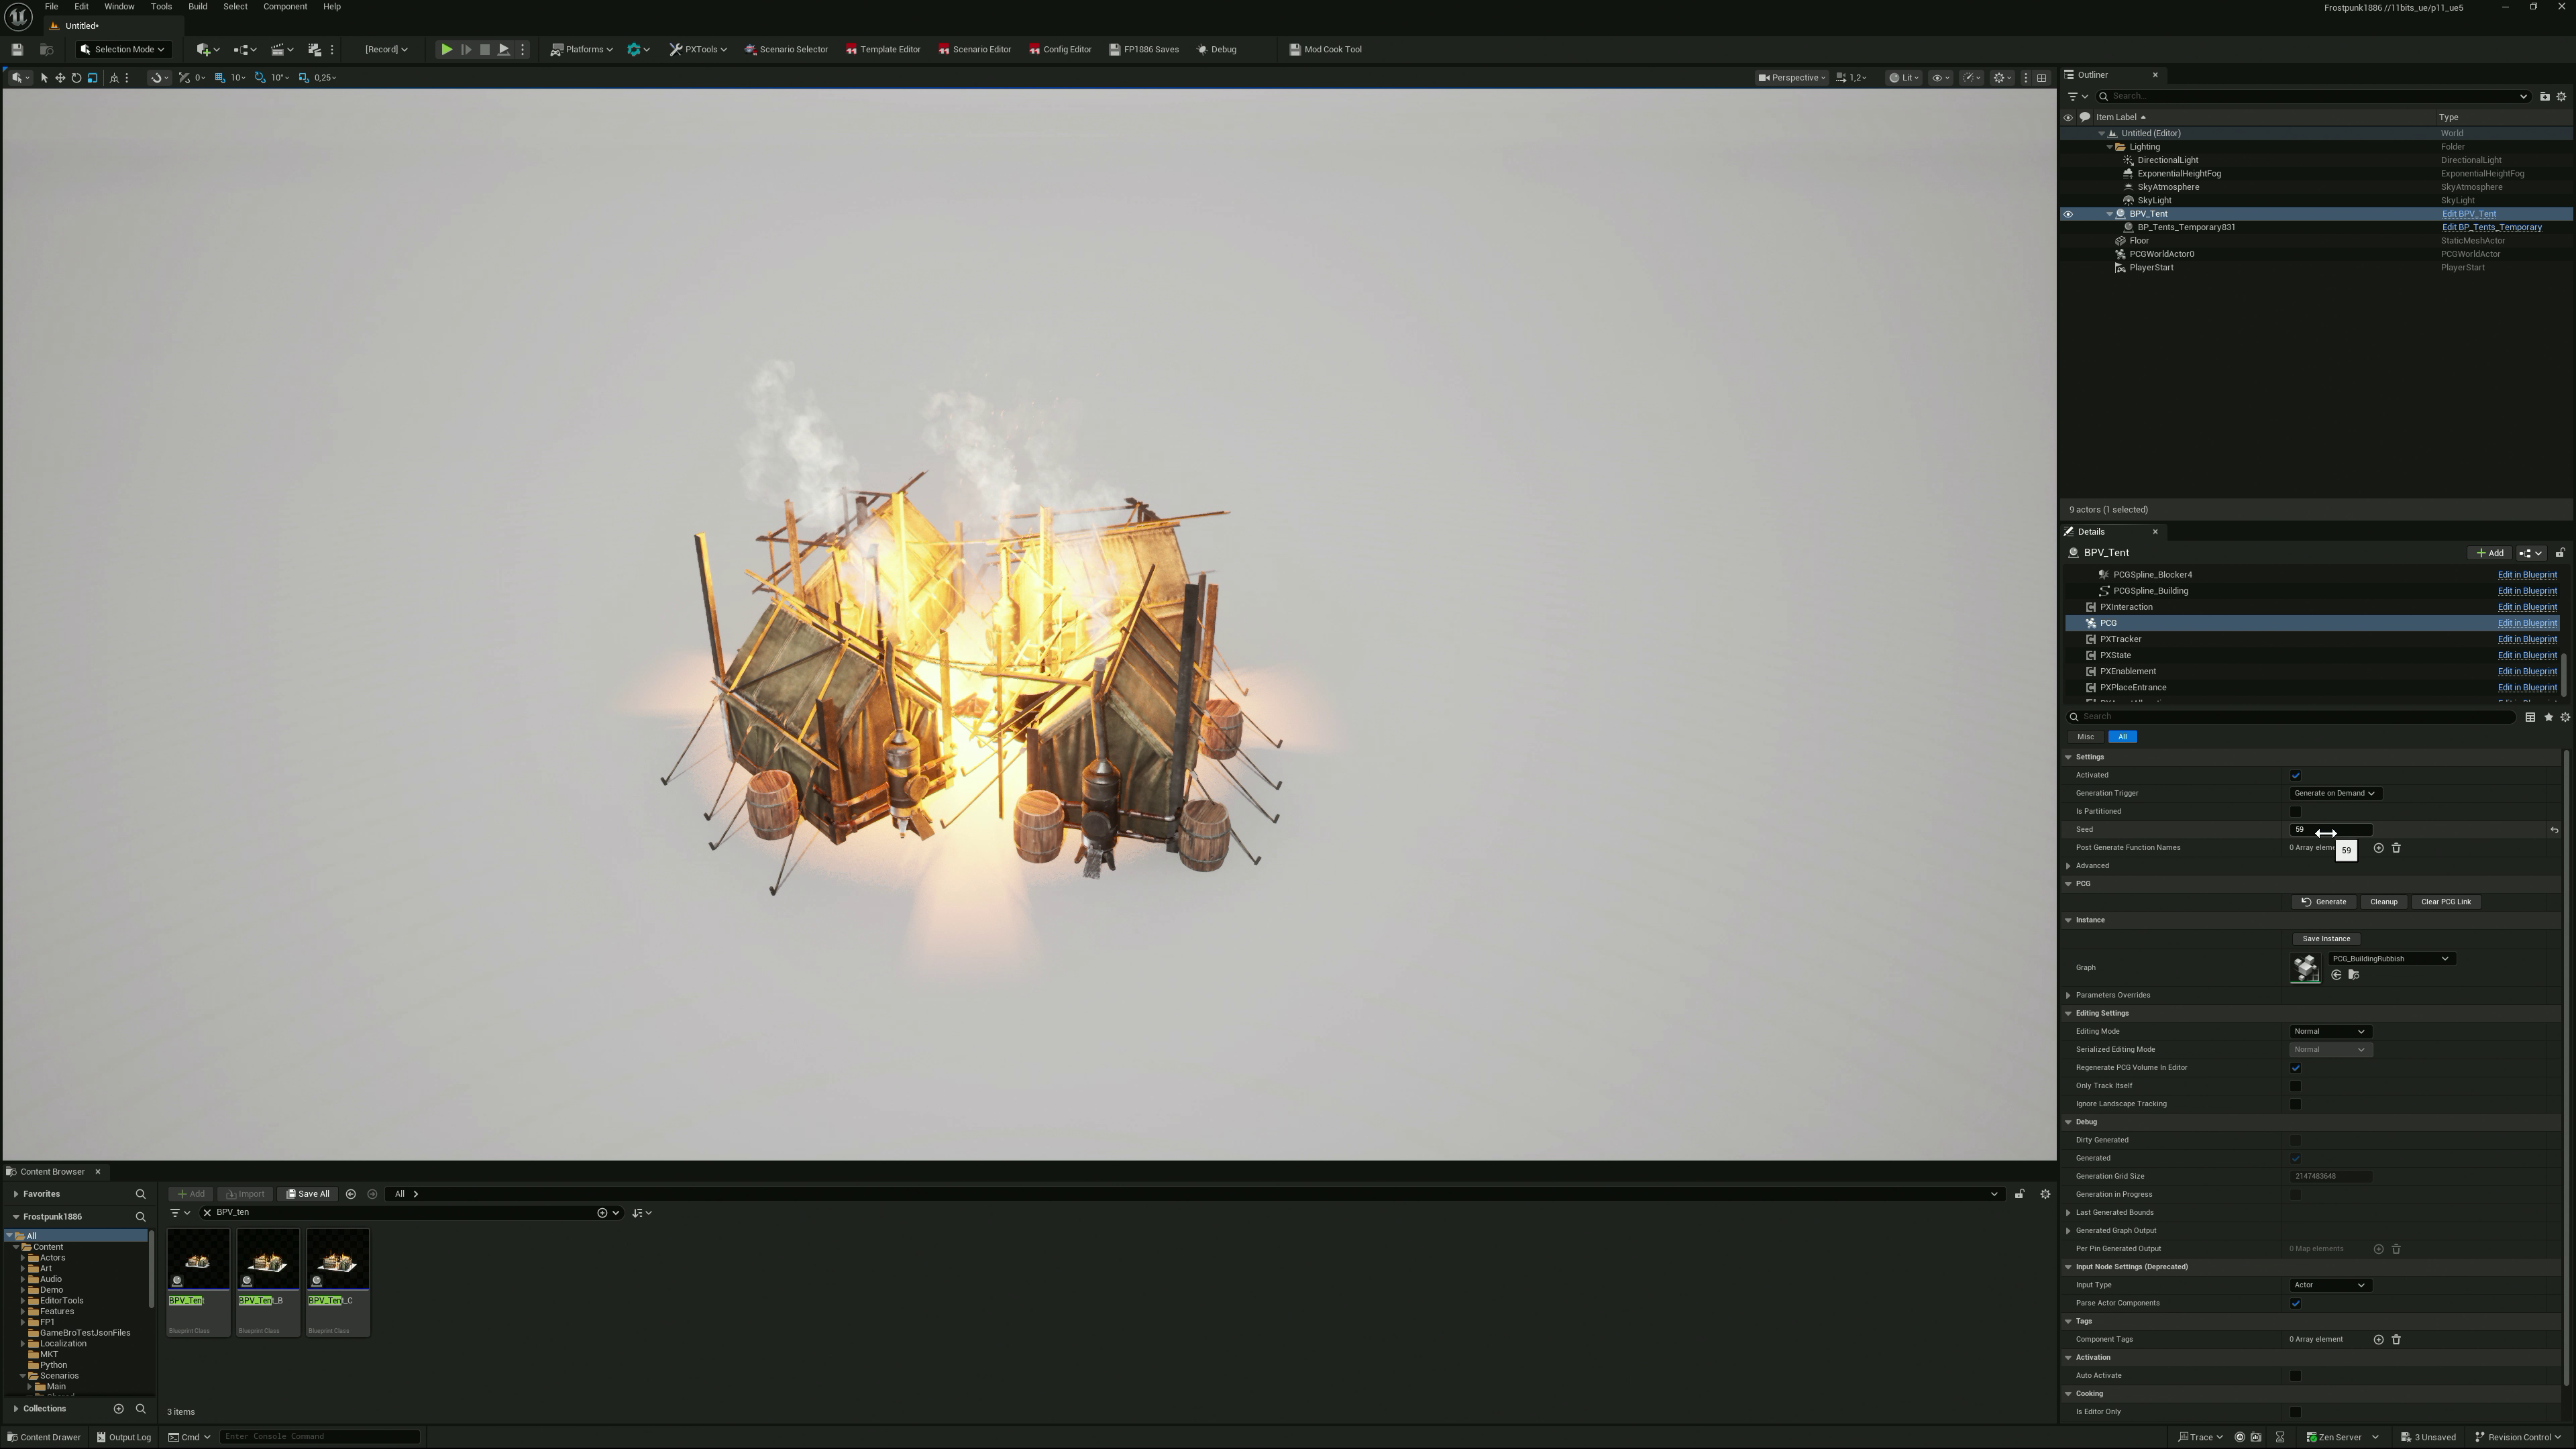Click the Details panel lock icon
This screenshot has width=2576, height=1449.
tap(2560, 553)
